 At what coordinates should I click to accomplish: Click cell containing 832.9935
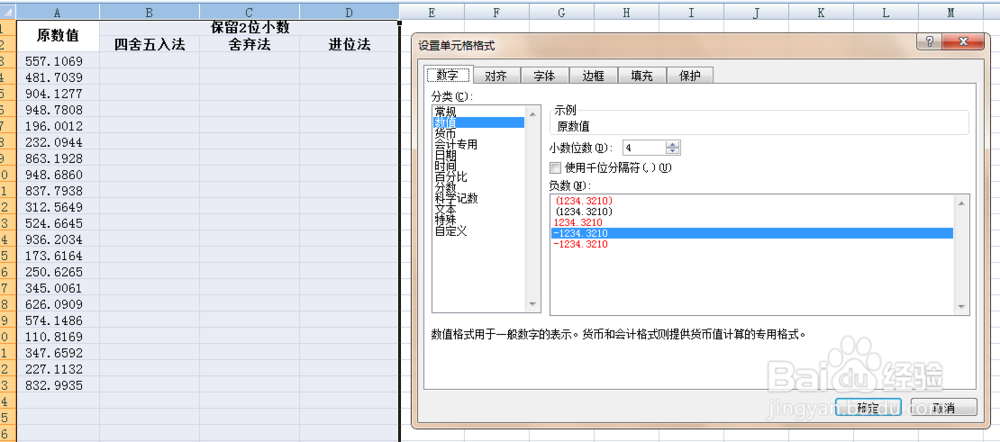[x=58, y=385]
